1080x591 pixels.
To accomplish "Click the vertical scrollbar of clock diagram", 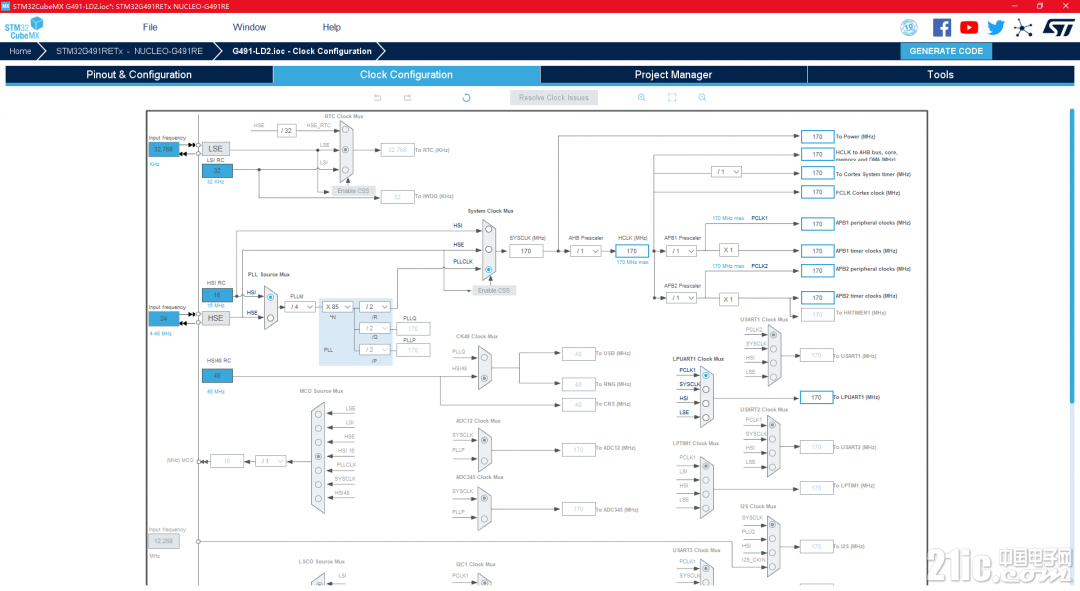I will coord(1072,255).
